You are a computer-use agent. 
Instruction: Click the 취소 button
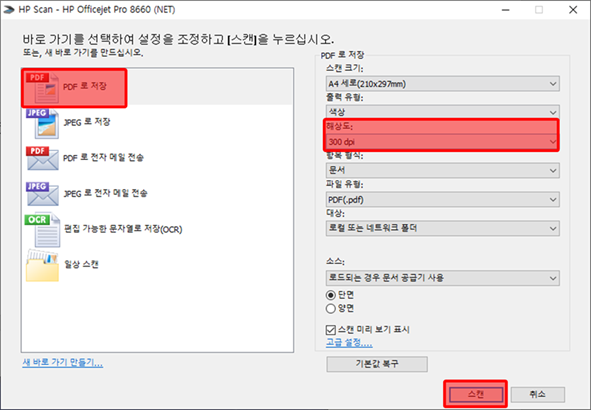(538, 395)
